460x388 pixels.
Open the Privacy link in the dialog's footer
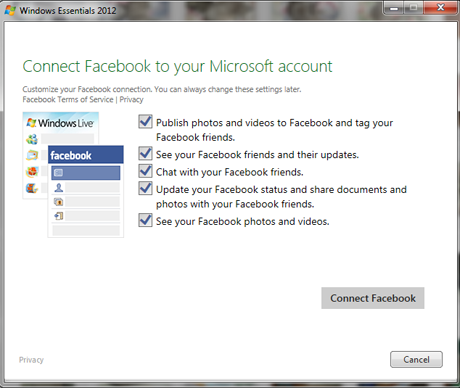pos(31,360)
